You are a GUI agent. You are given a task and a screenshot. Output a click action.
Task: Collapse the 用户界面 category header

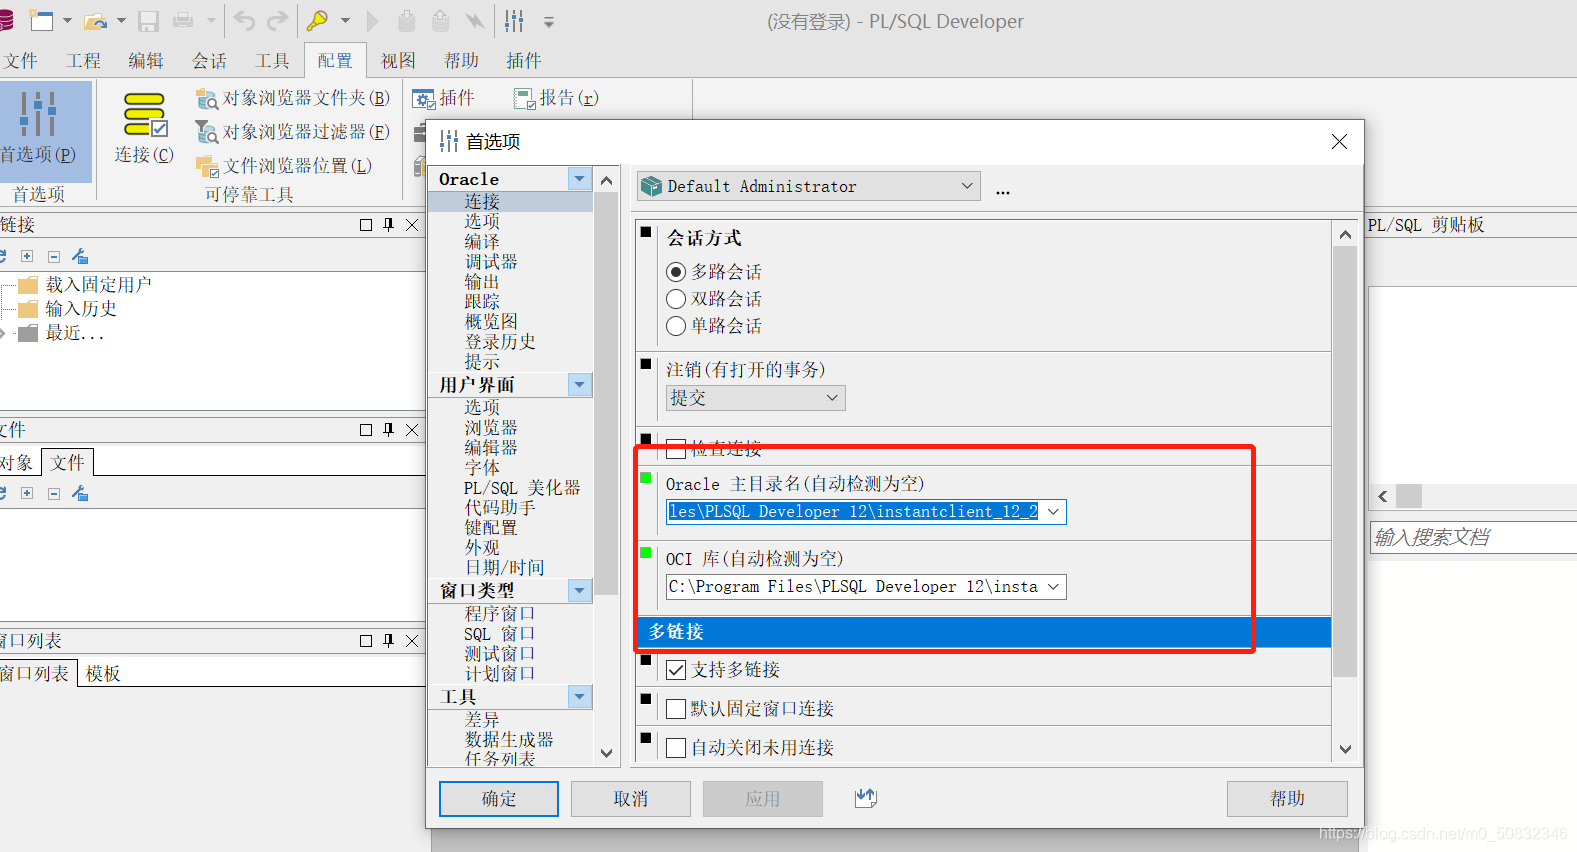click(x=580, y=385)
